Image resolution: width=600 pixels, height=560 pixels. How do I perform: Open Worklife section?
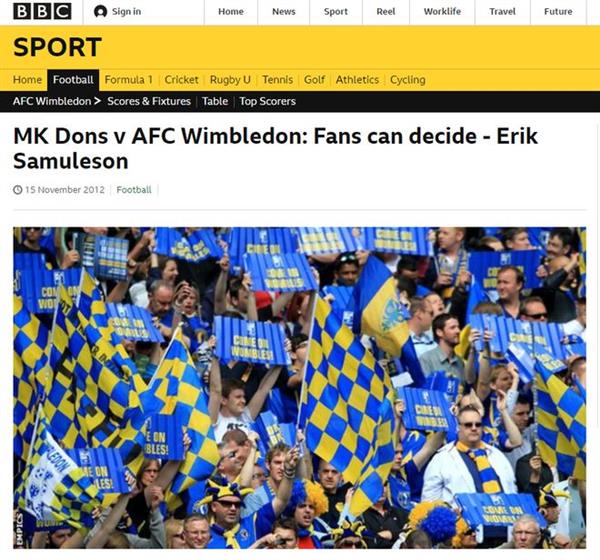(442, 12)
